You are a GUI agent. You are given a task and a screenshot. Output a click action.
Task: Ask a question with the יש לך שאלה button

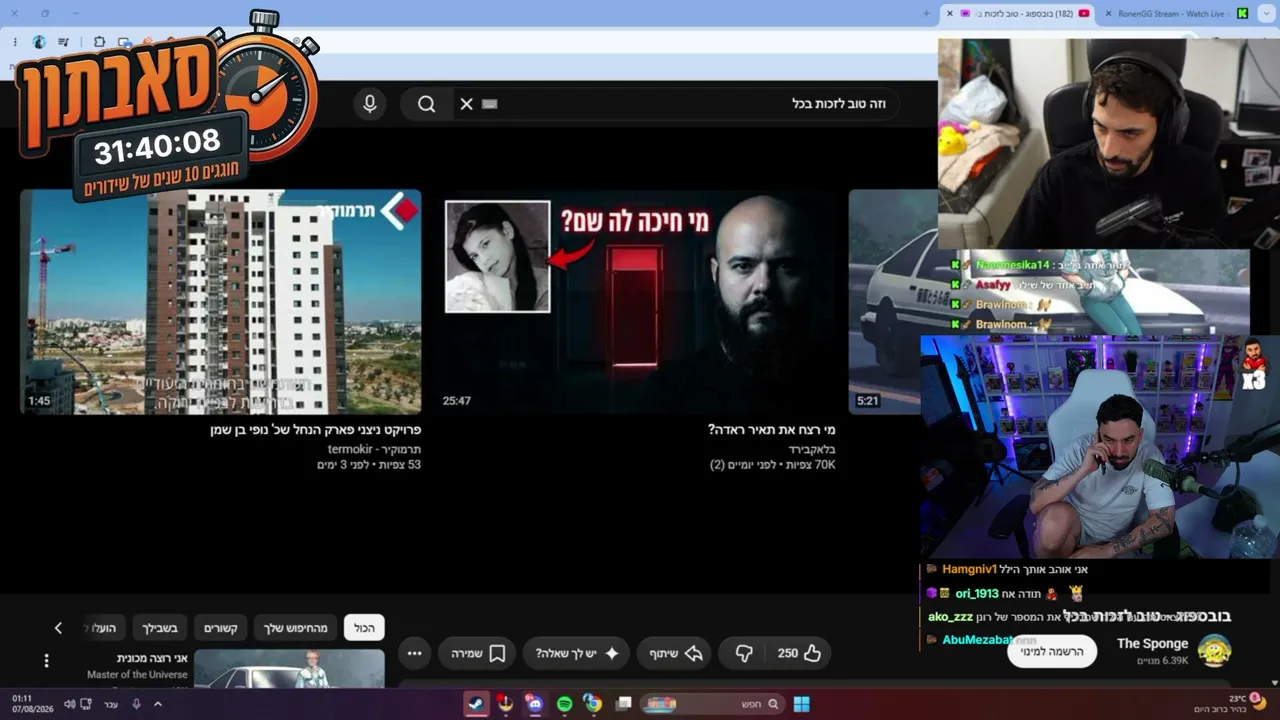point(575,653)
